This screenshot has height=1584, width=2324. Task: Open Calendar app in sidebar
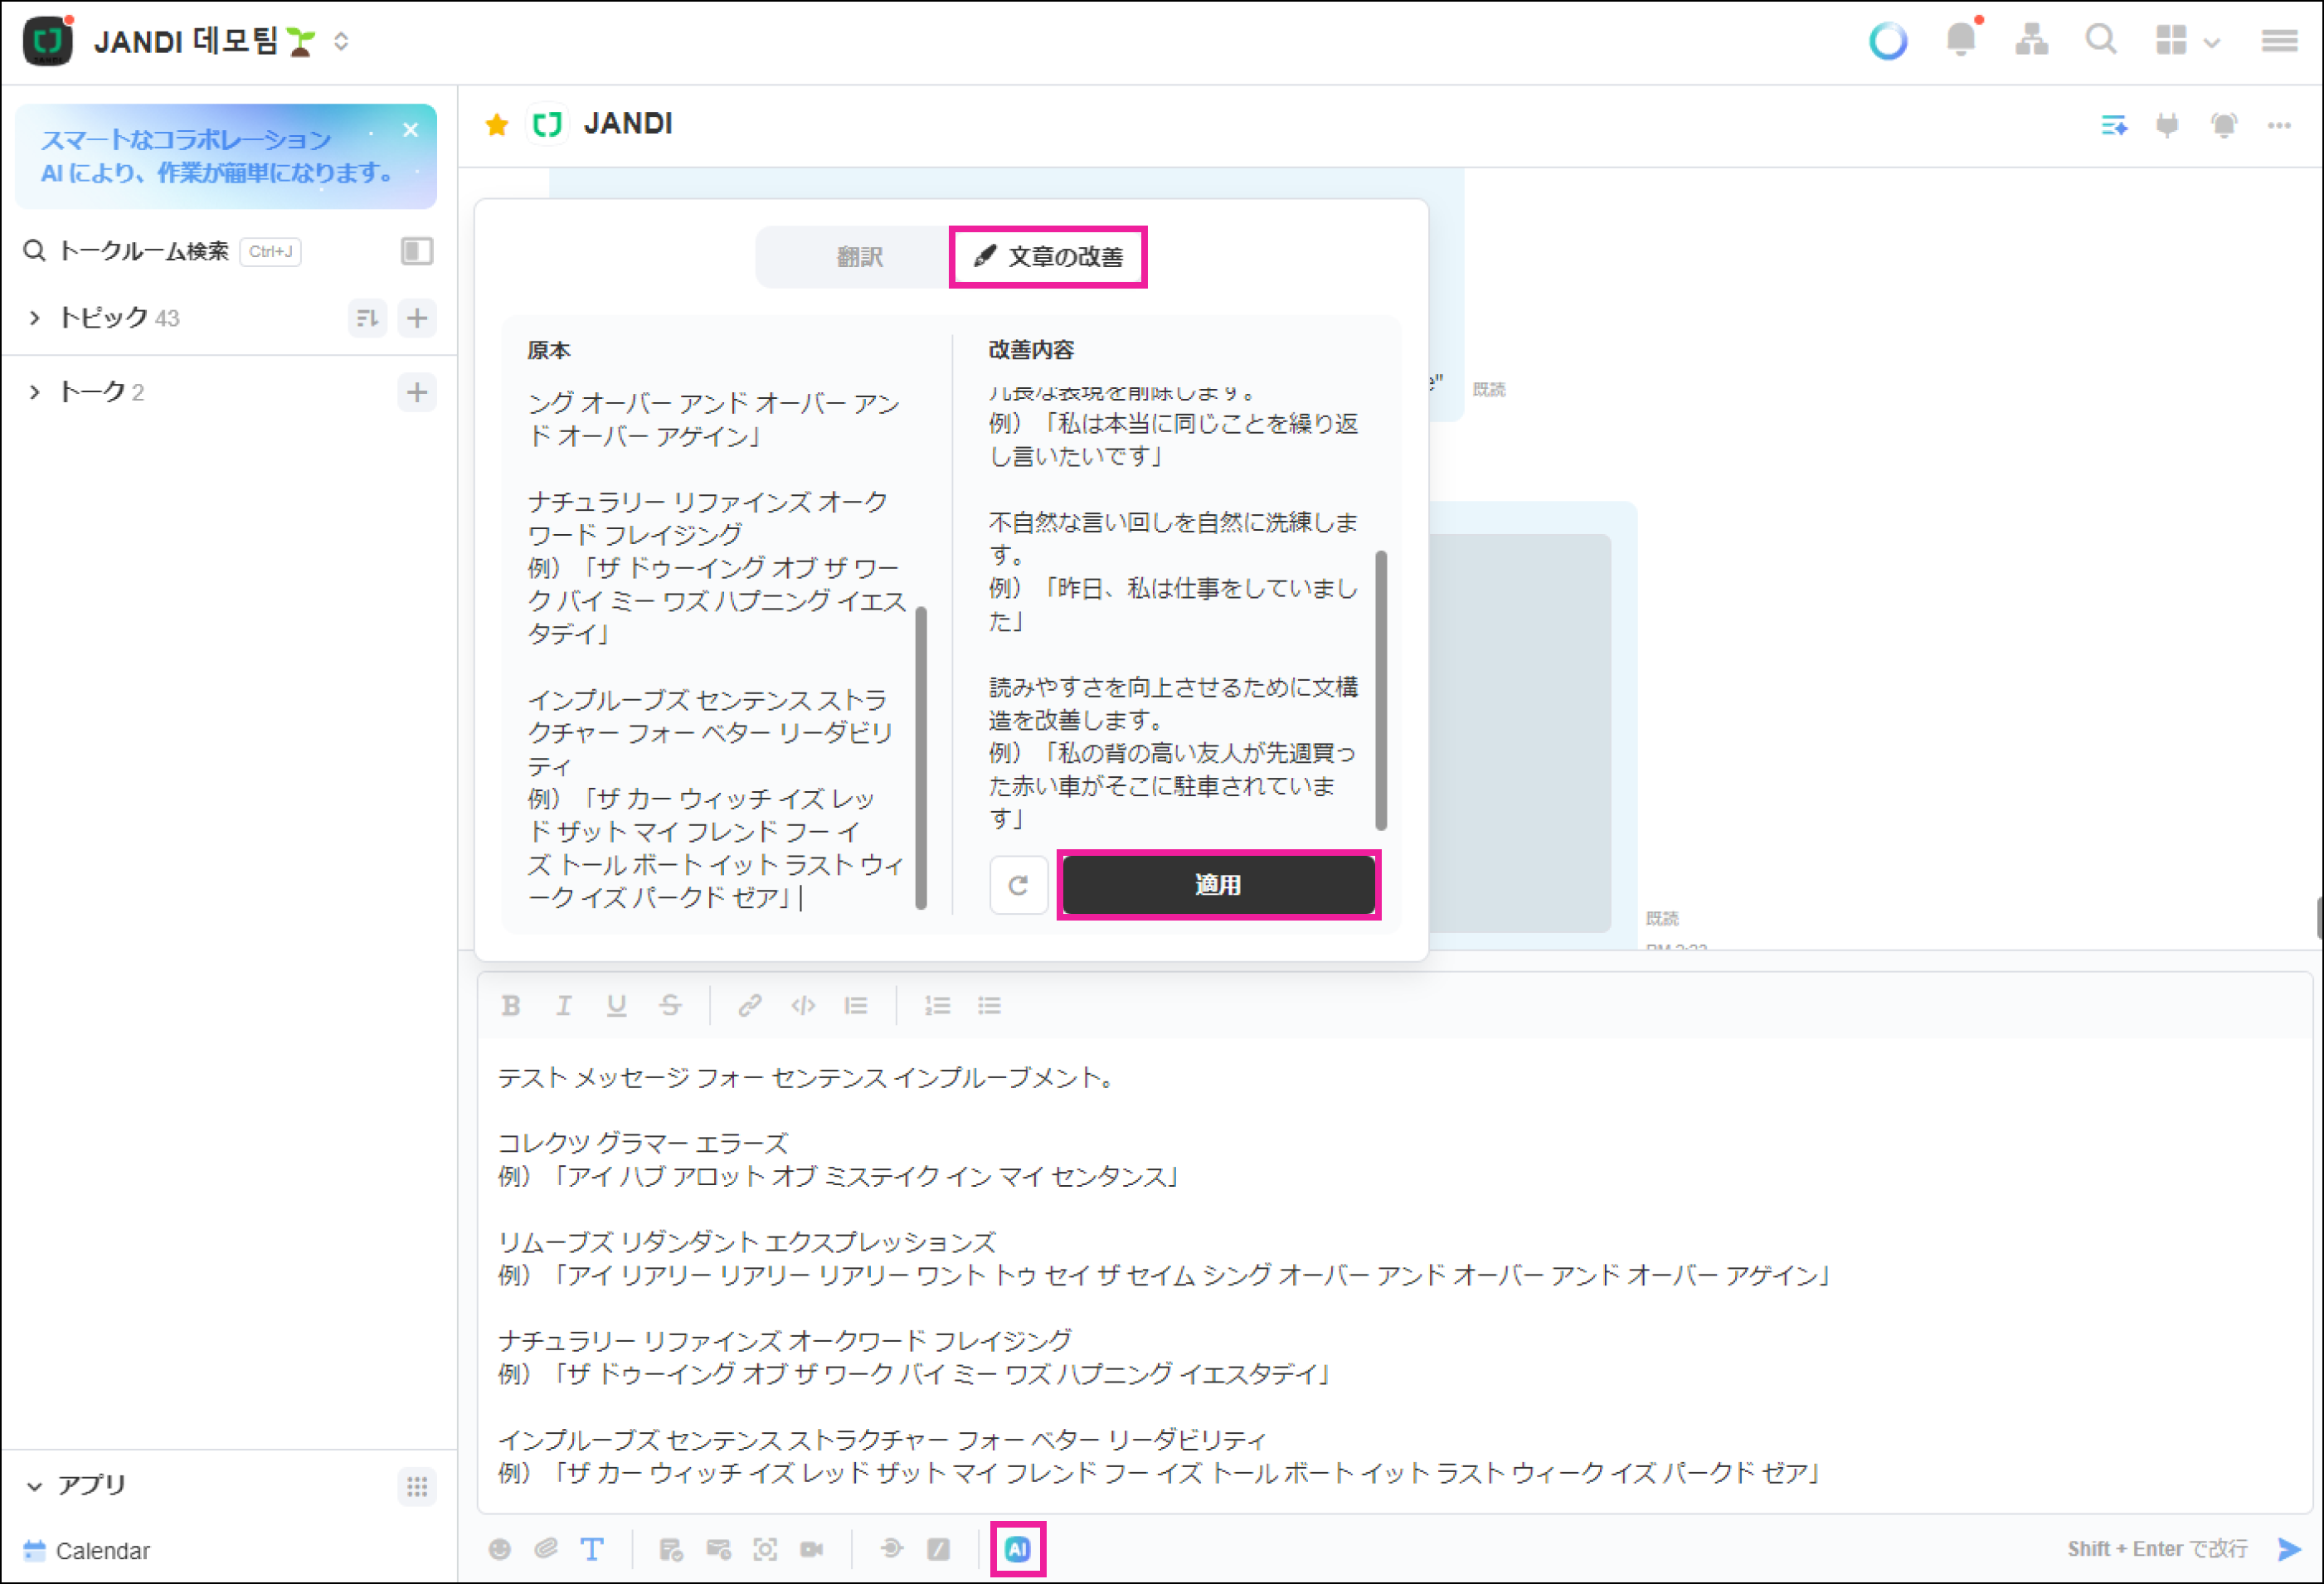click(101, 1551)
